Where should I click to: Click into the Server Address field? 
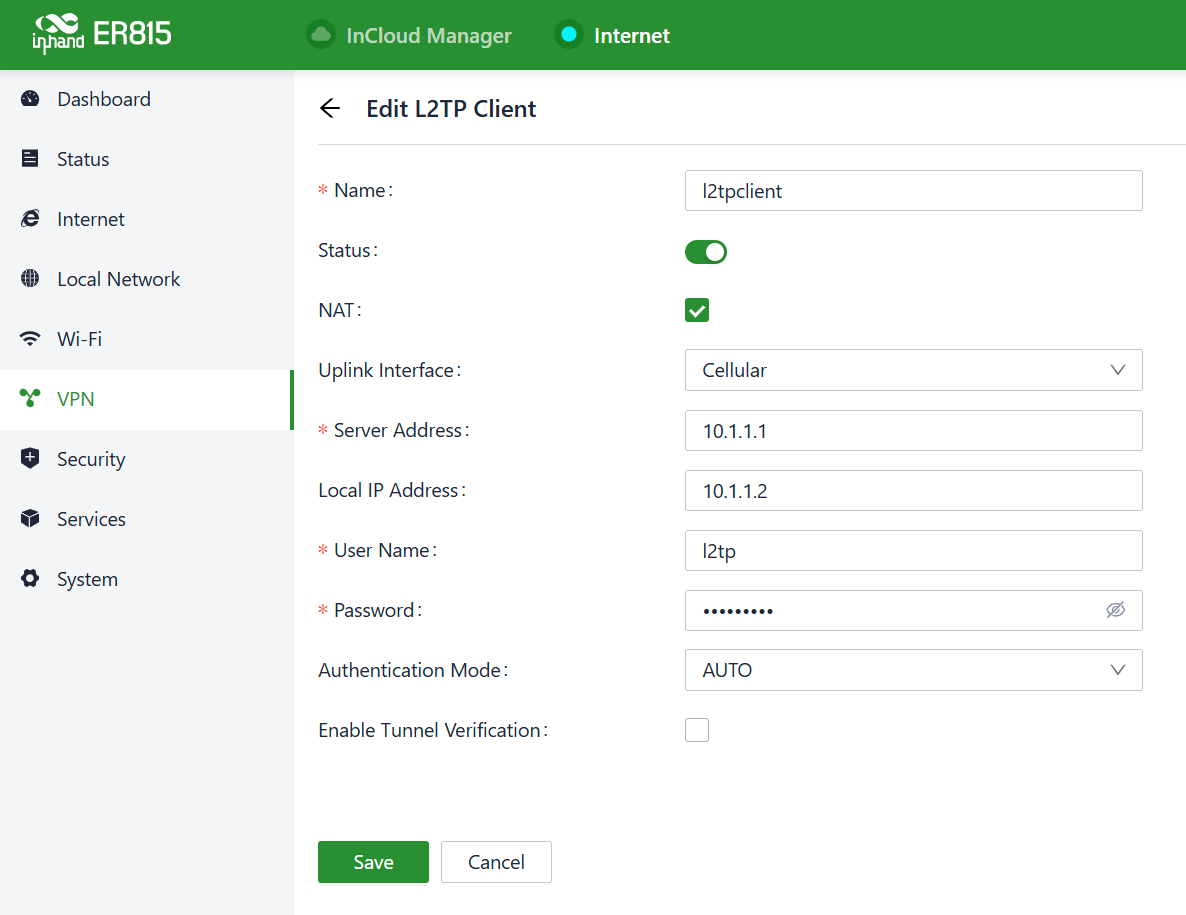913,431
